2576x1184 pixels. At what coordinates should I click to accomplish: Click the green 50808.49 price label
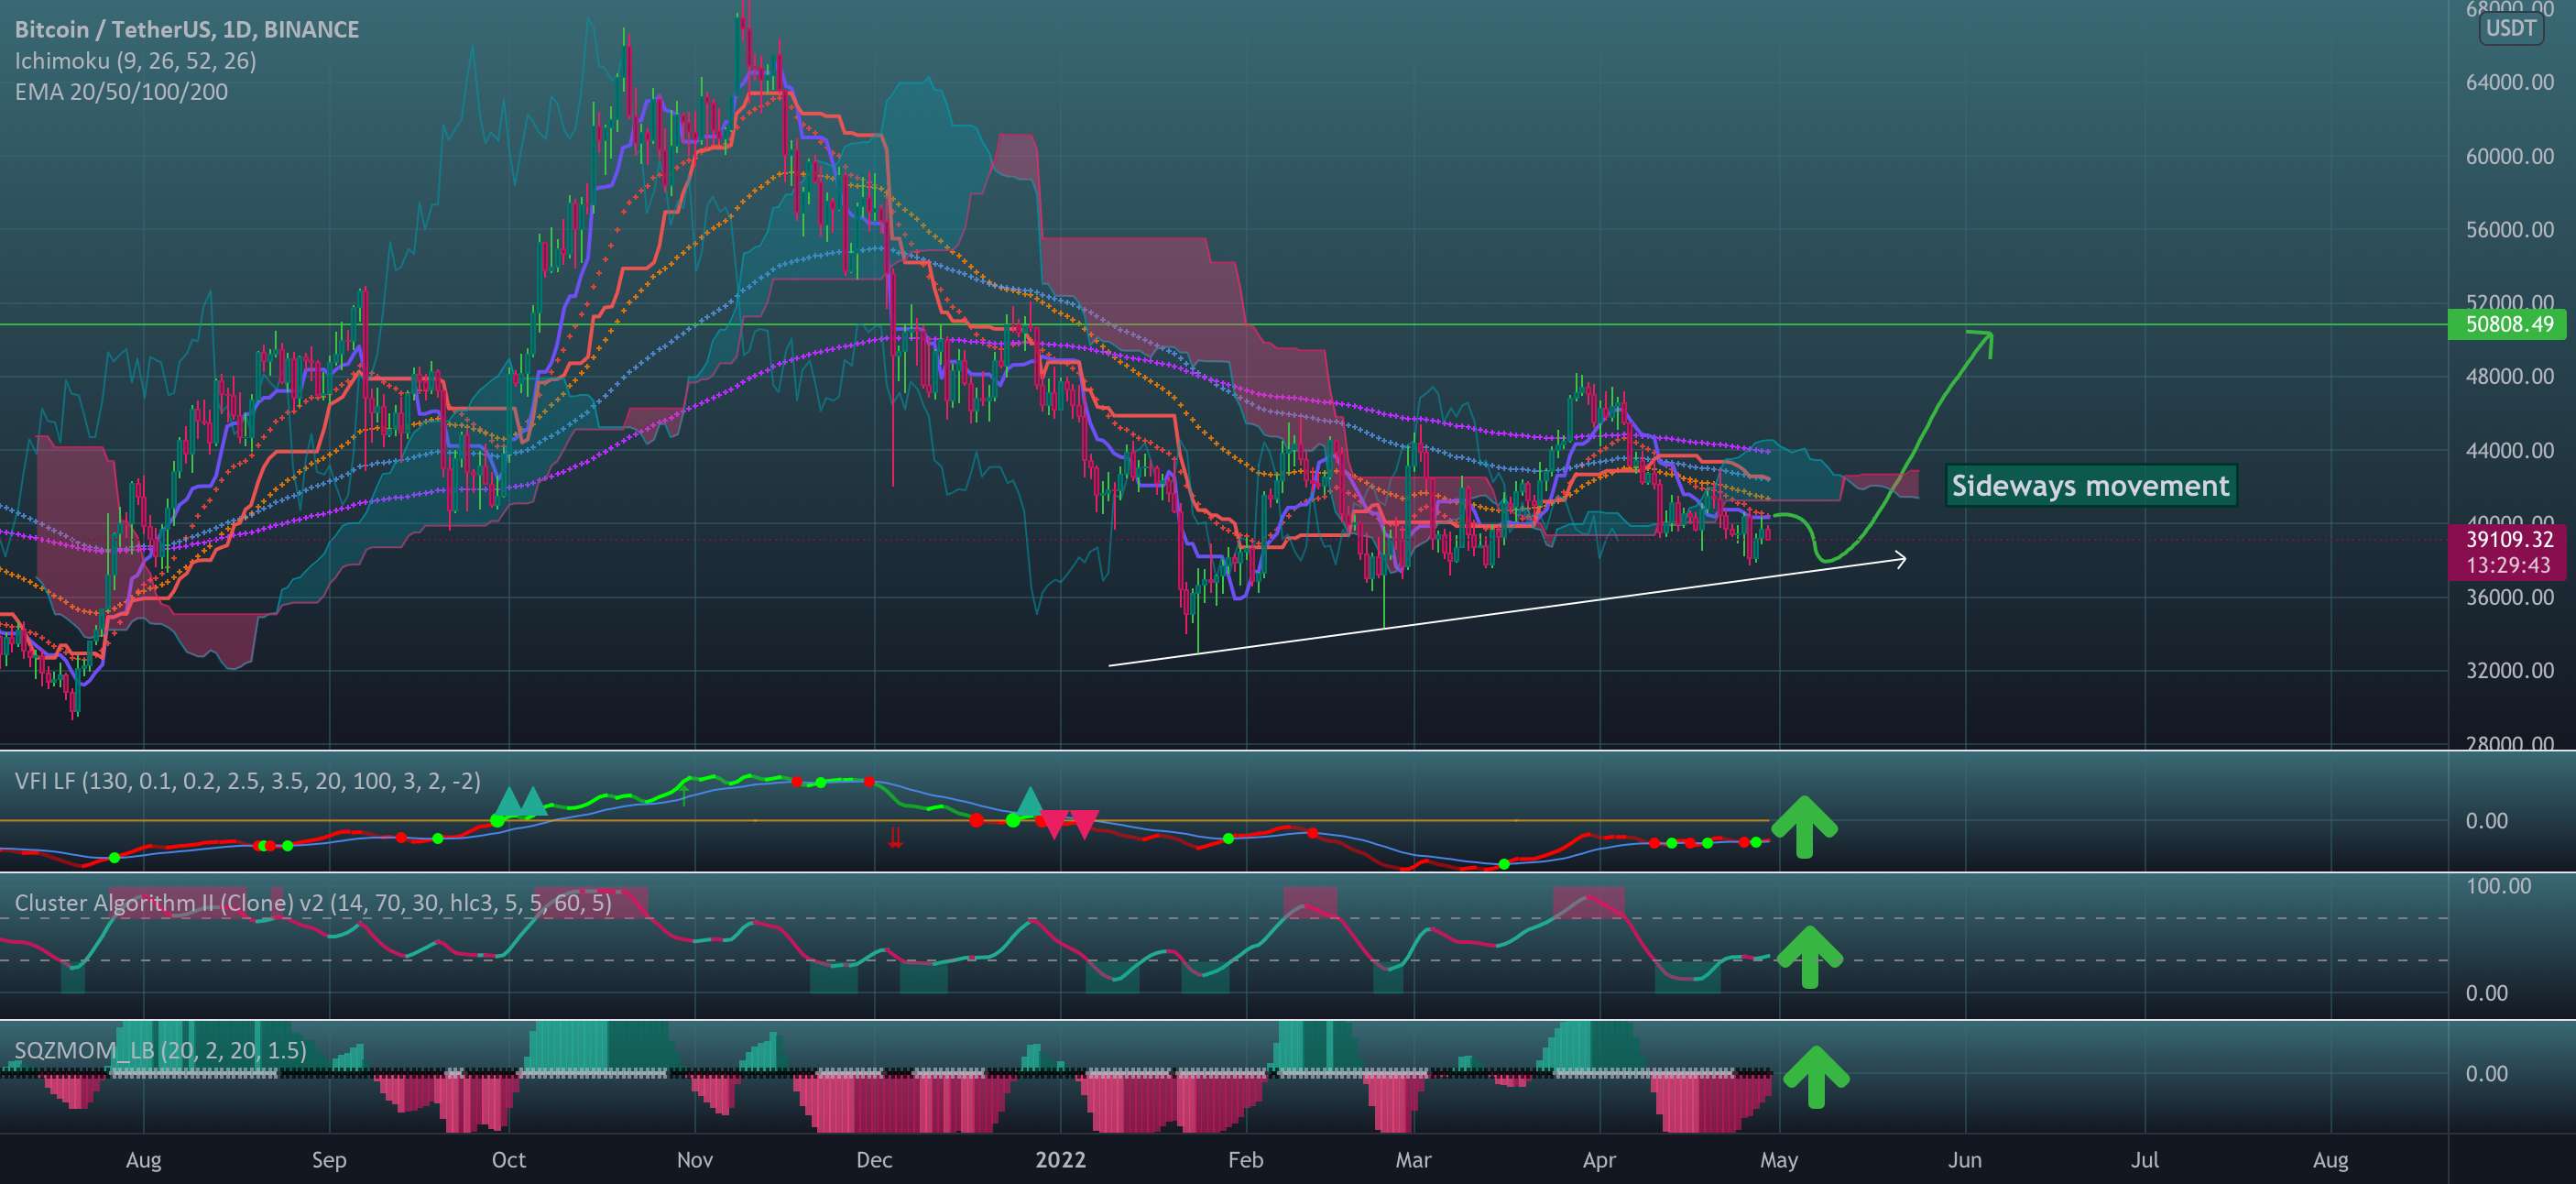[x=2509, y=324]
